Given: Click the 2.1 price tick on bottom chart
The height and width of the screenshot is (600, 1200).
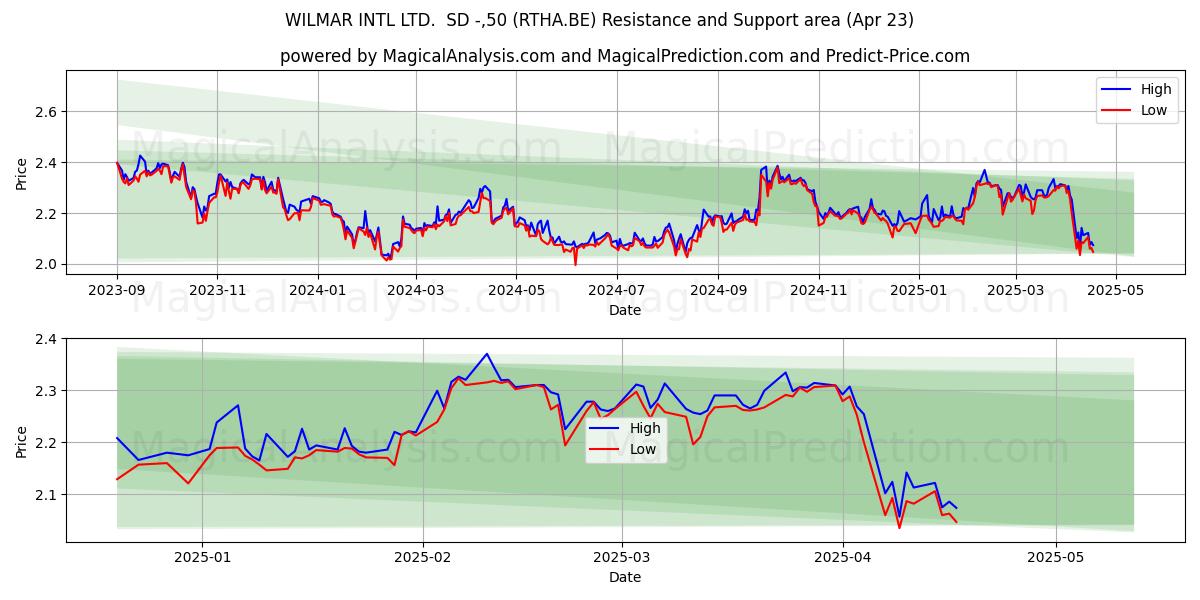Looking at the screenshot, I should pyautogui.click(x=47, y=495).
